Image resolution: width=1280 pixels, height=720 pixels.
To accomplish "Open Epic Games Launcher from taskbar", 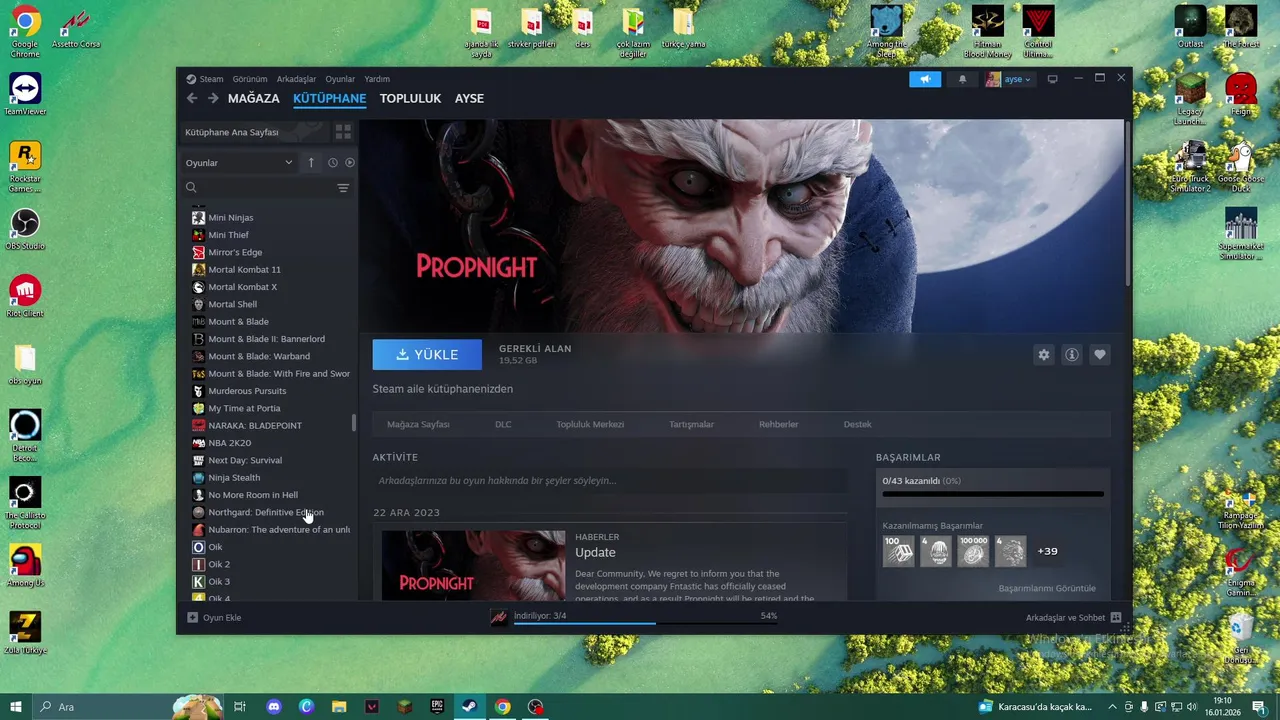I will tap(437, 707).
